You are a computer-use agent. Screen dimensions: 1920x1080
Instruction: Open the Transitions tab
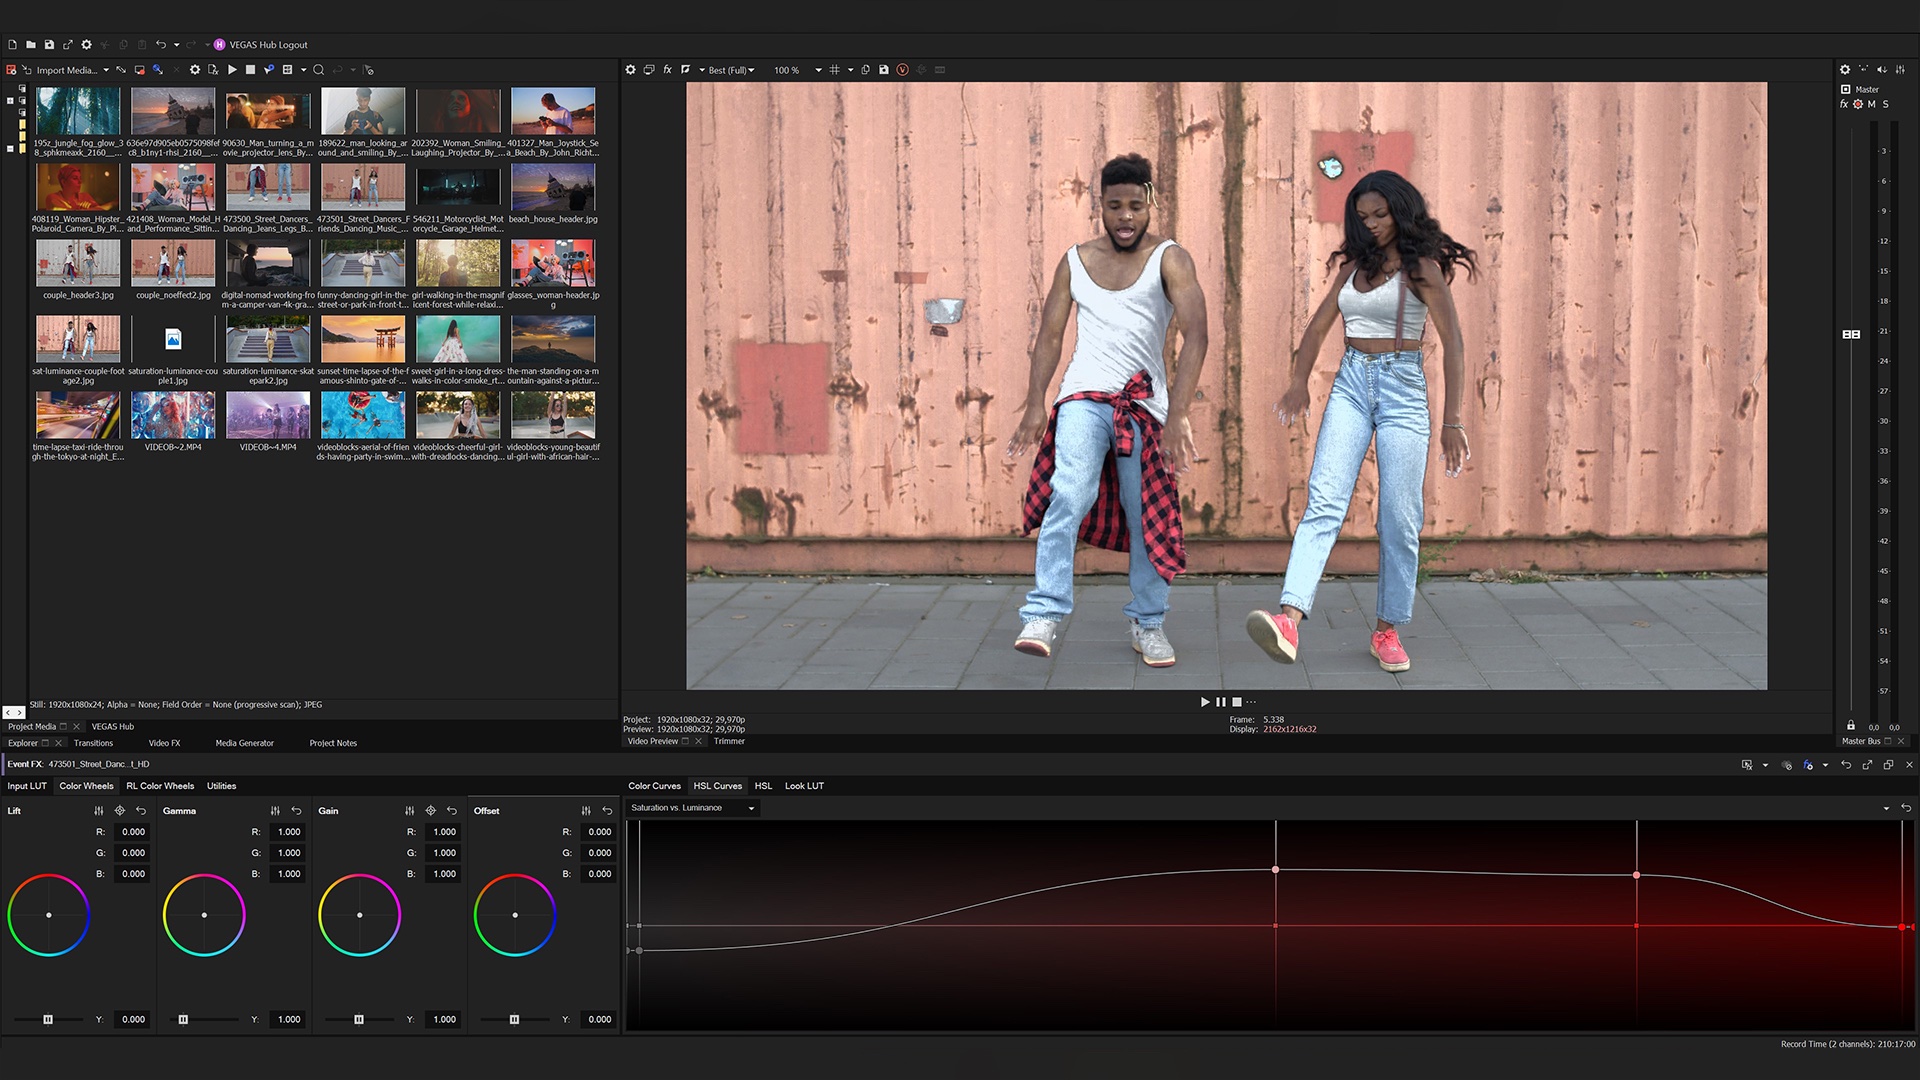(x=93, y=743)
